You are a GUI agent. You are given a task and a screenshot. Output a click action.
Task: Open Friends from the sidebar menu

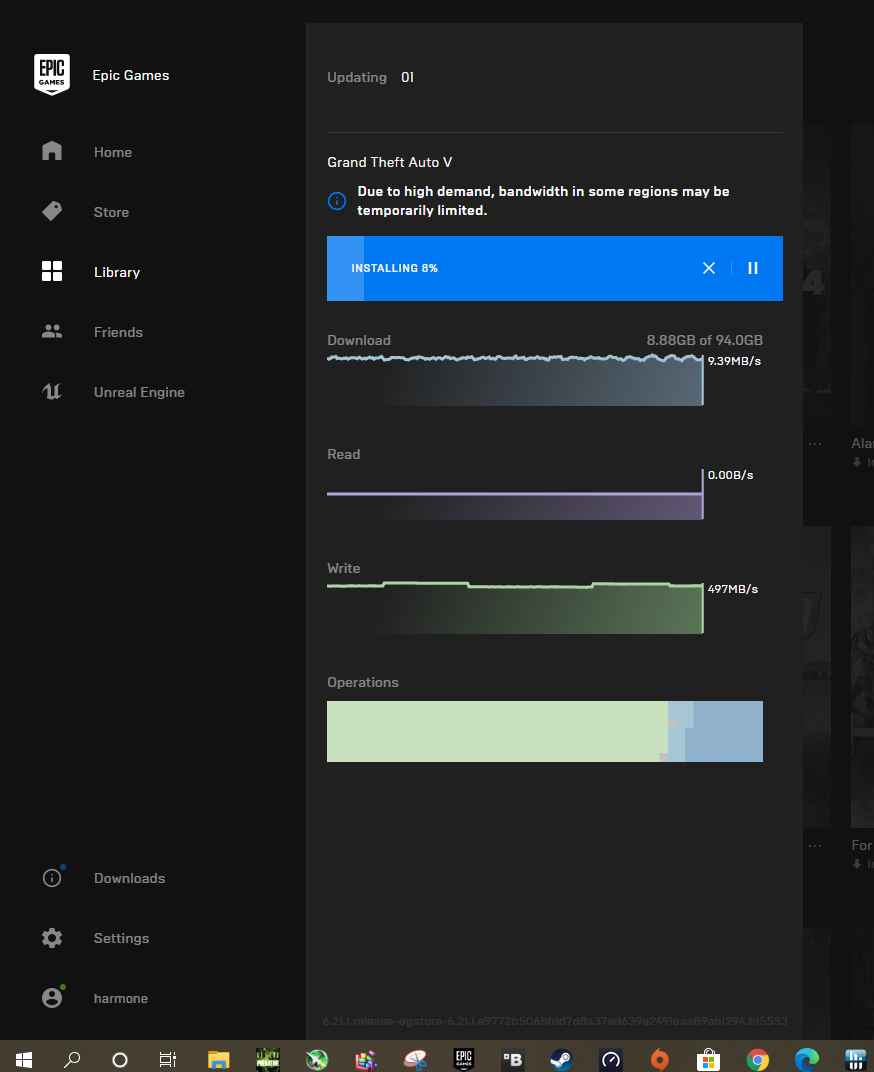[x=118, y=332]
